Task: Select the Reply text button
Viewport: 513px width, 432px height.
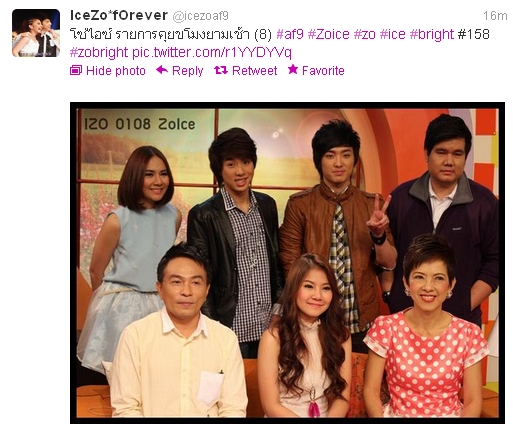Action: [187, 71]
